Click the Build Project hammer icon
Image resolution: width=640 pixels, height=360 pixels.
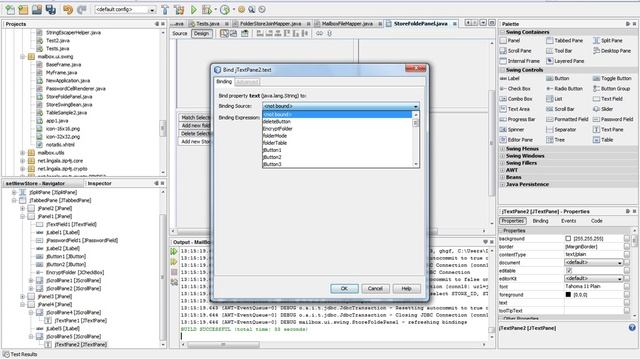165,9
